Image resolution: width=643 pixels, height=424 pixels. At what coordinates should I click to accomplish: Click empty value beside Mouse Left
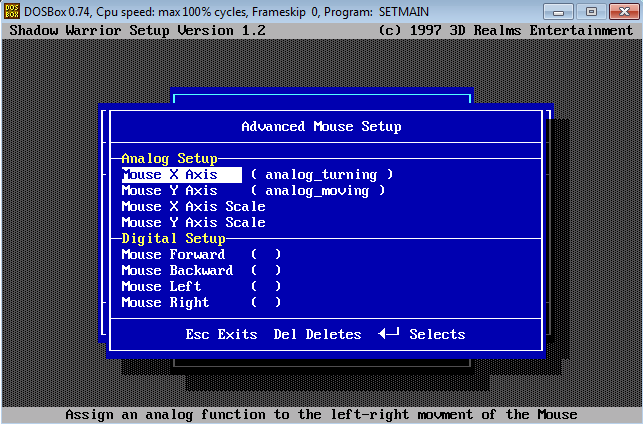(266, 287)
